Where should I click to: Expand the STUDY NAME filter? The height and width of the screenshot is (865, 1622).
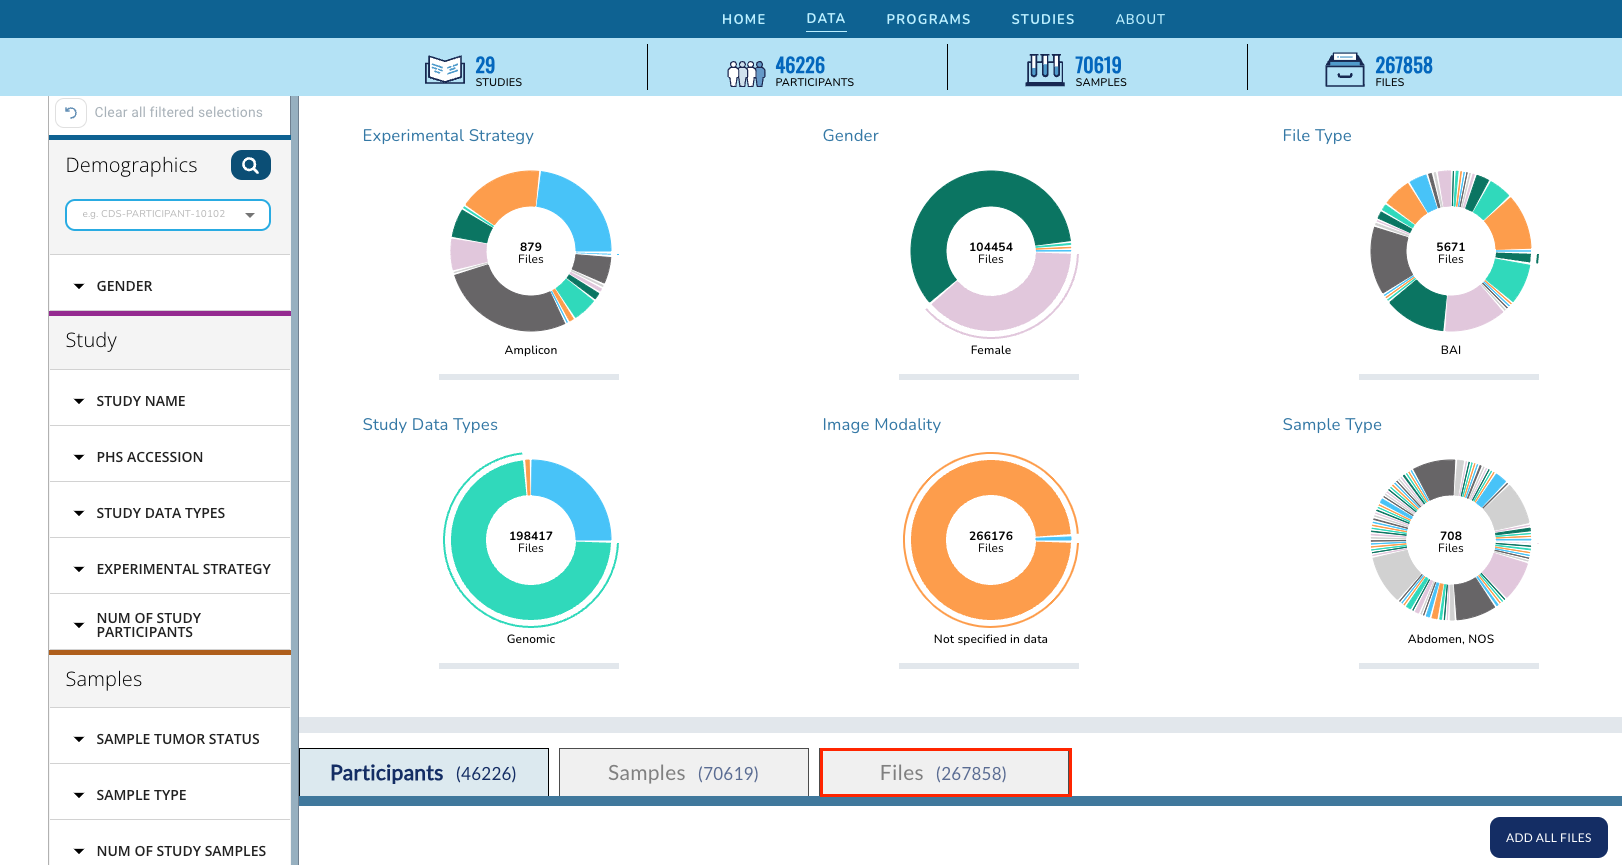point(170,401)
